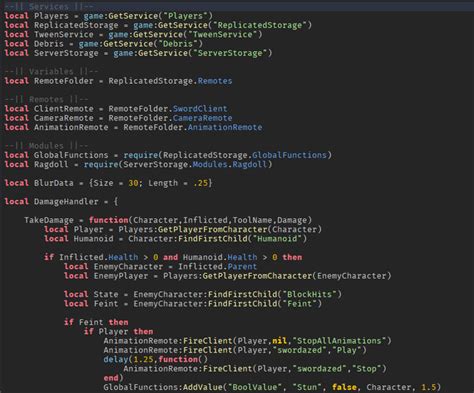Click the delay function call

[x=116, y=360]
